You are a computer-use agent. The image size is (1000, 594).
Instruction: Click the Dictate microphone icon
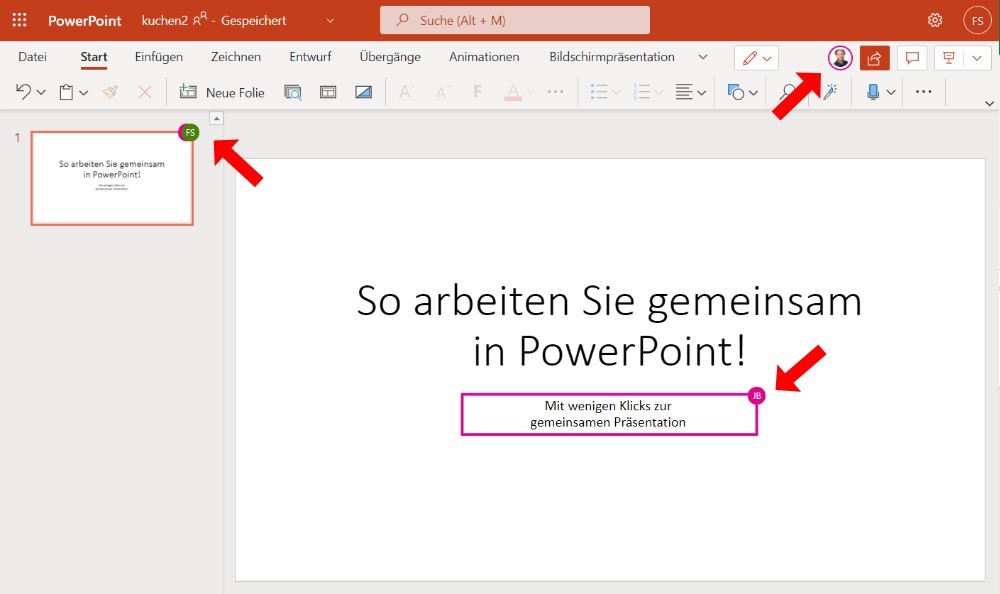873,92
